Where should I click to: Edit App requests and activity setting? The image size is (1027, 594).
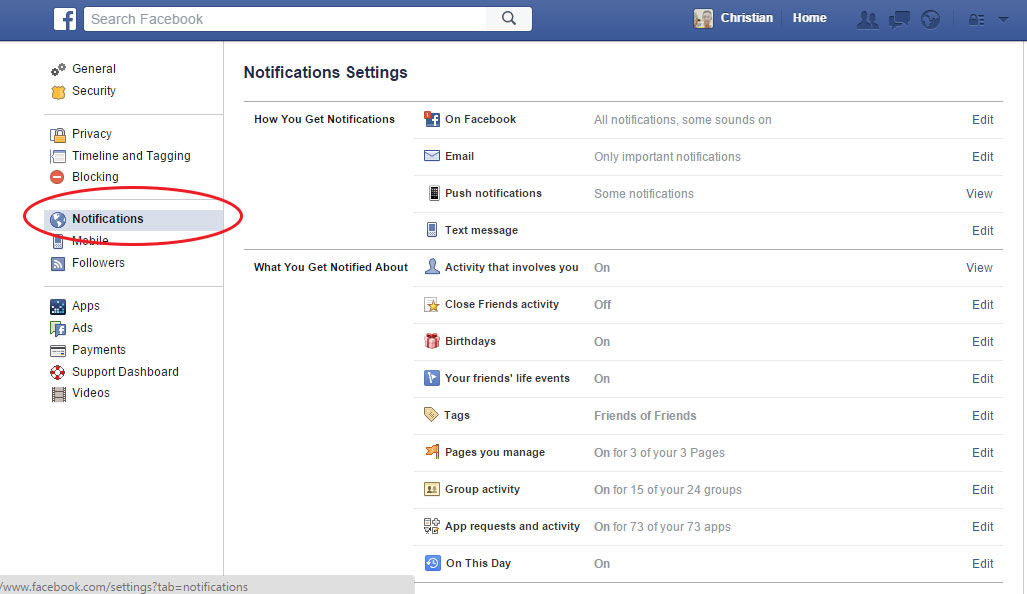pyautogui.click(x=982, y=527)
